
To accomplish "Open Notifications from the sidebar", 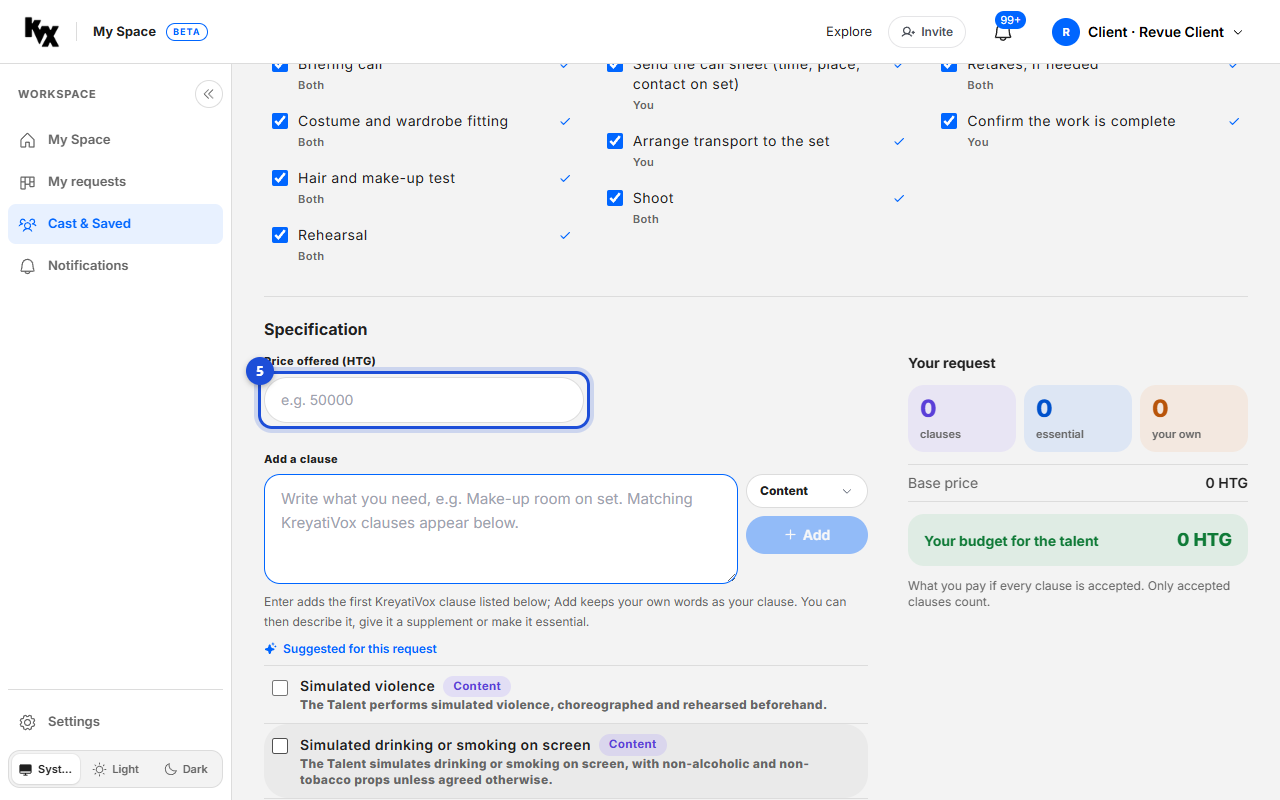I will (x=115, y=266).
